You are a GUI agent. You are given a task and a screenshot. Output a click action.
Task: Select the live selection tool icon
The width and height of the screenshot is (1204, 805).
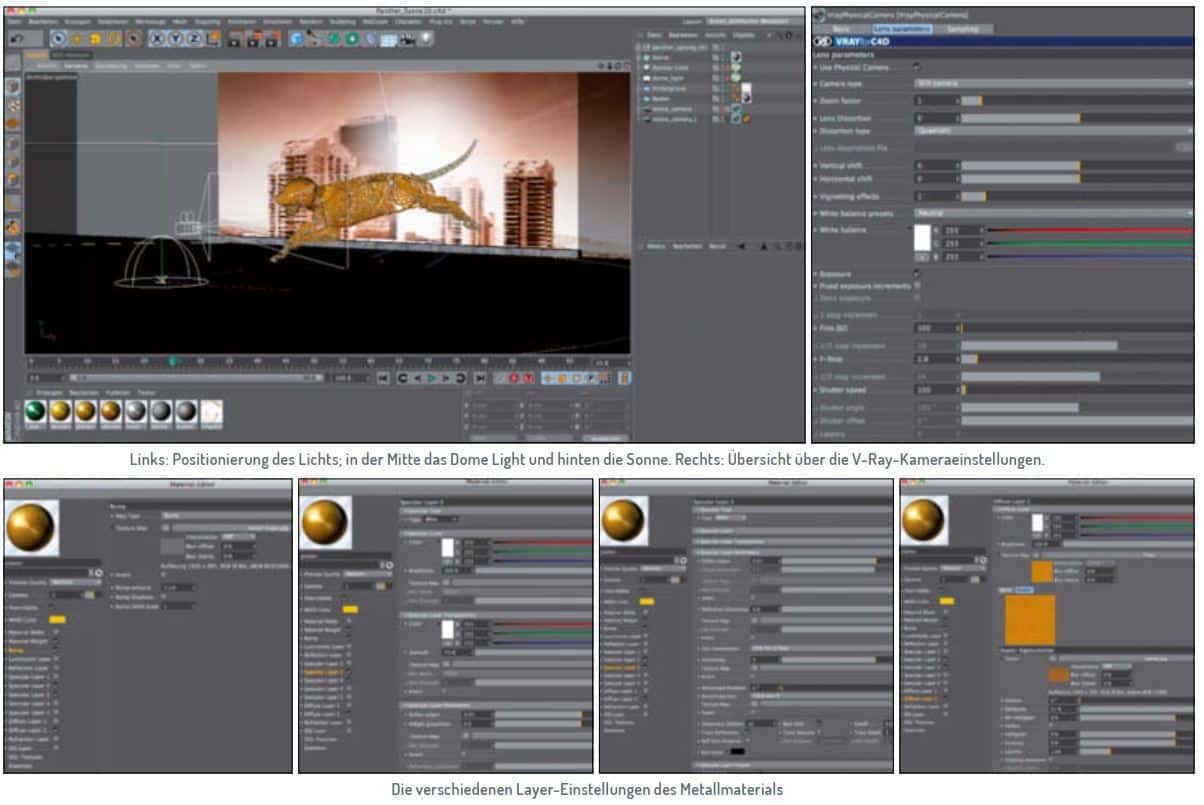click(x=57, y=38)
